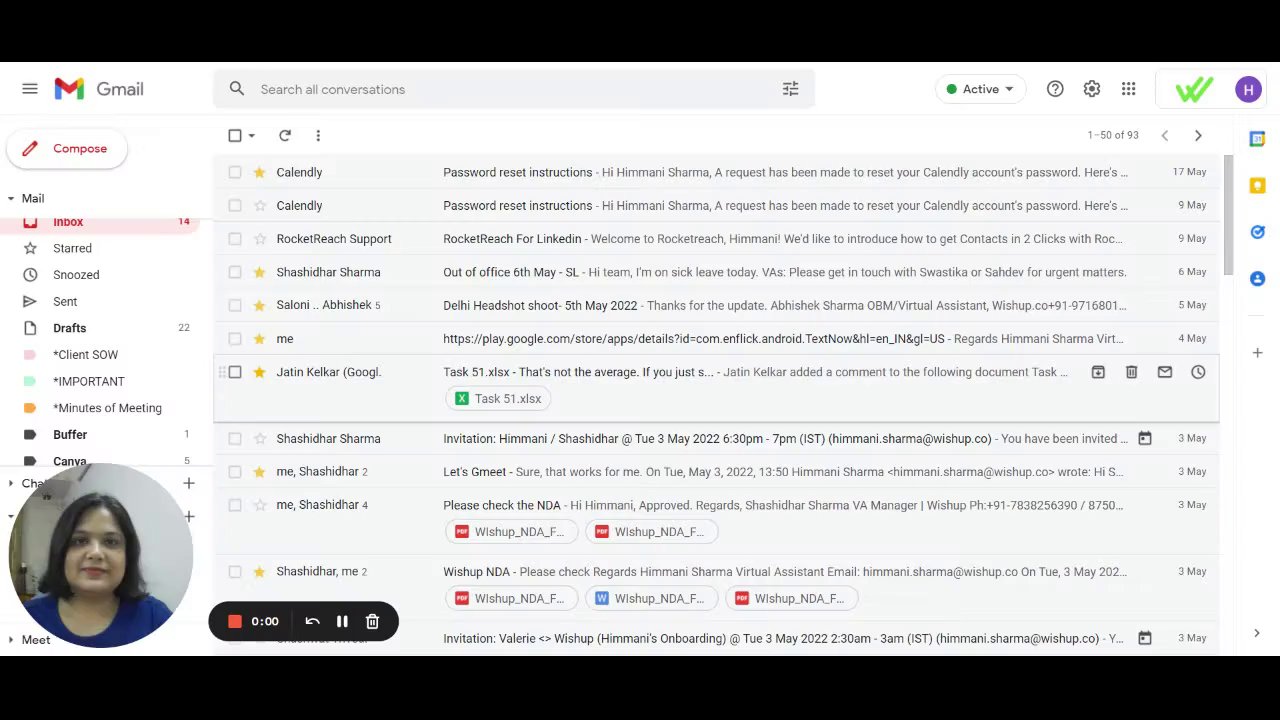
Task: Open Delhi Headshot shoot email
Action: click(716, 305)
